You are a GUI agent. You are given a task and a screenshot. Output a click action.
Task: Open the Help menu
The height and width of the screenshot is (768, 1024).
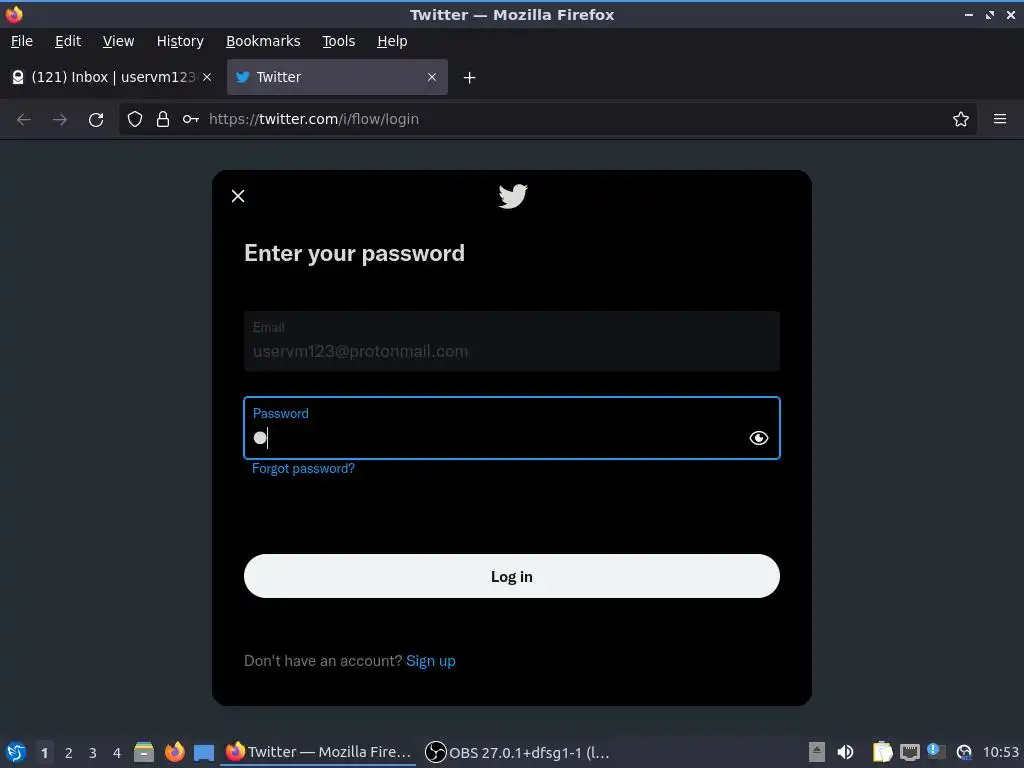coord(392,41)
